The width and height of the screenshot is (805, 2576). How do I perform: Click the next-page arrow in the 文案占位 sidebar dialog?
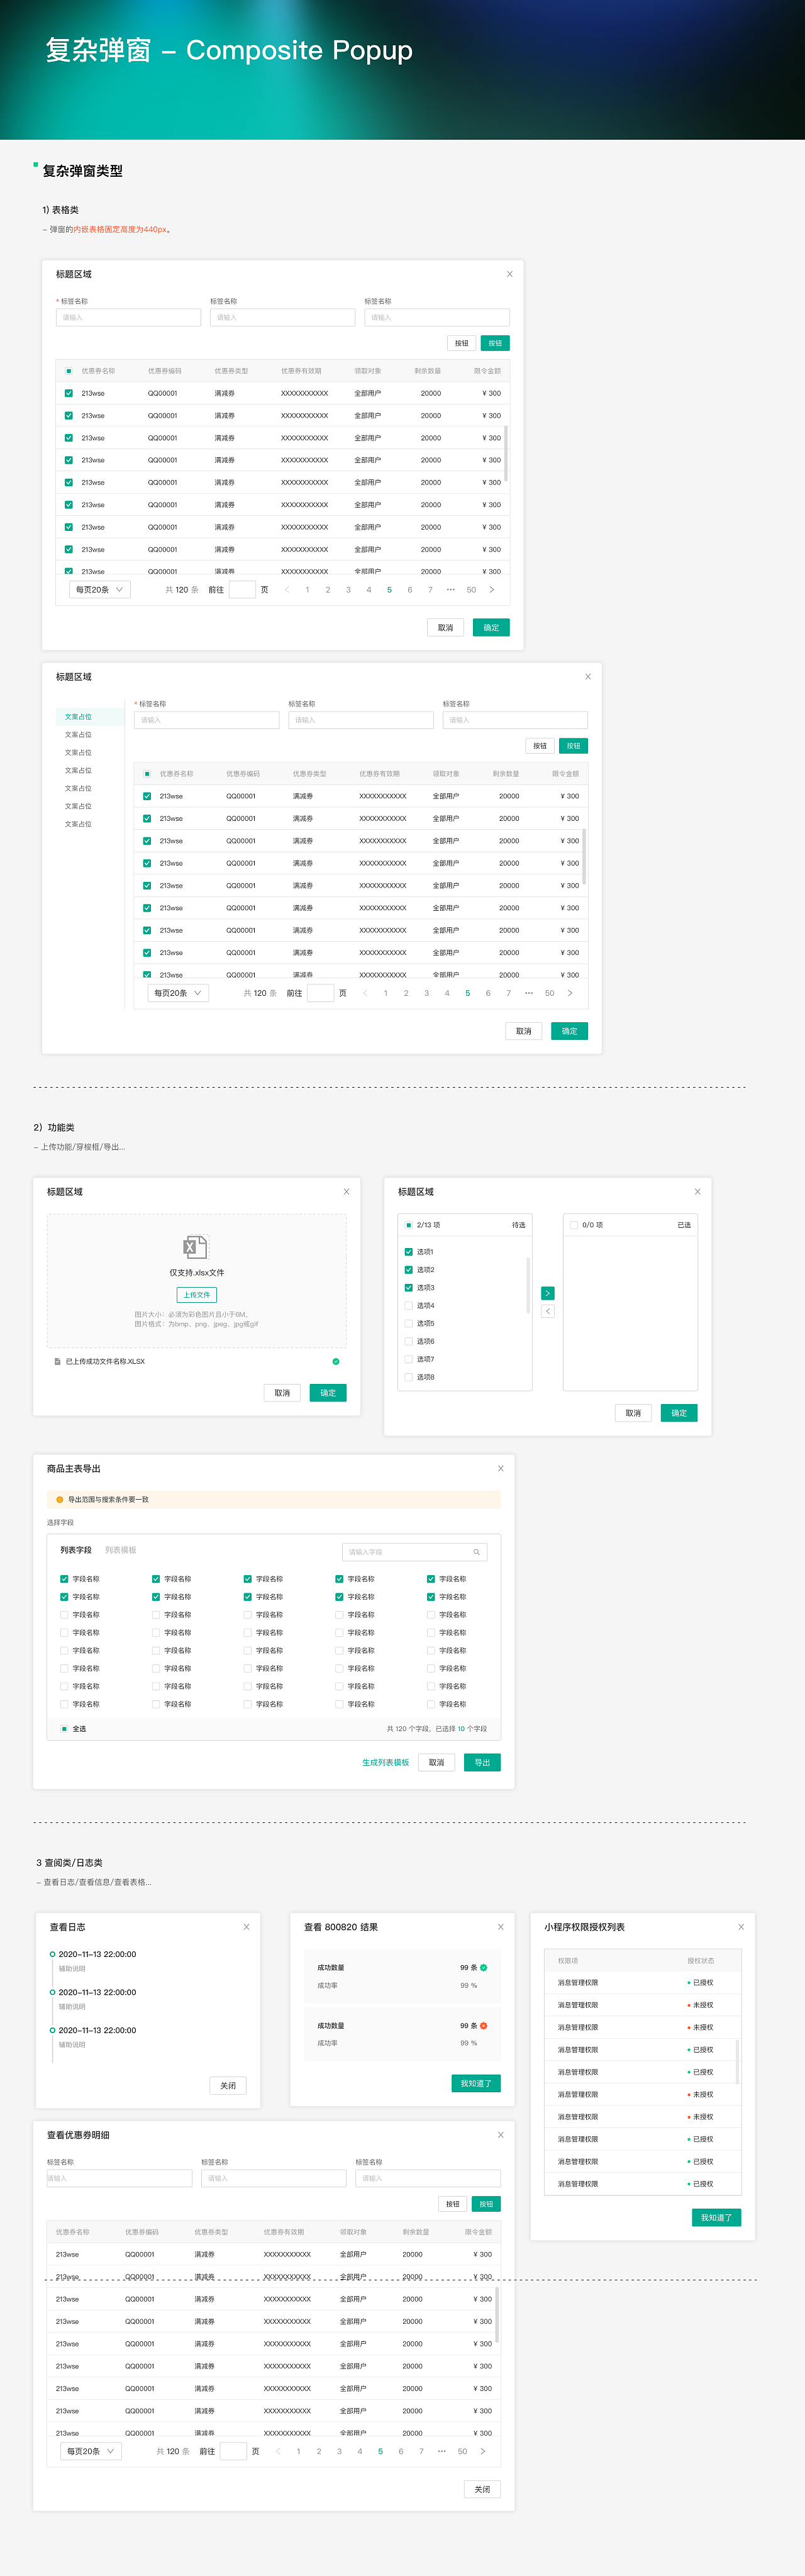570,993
